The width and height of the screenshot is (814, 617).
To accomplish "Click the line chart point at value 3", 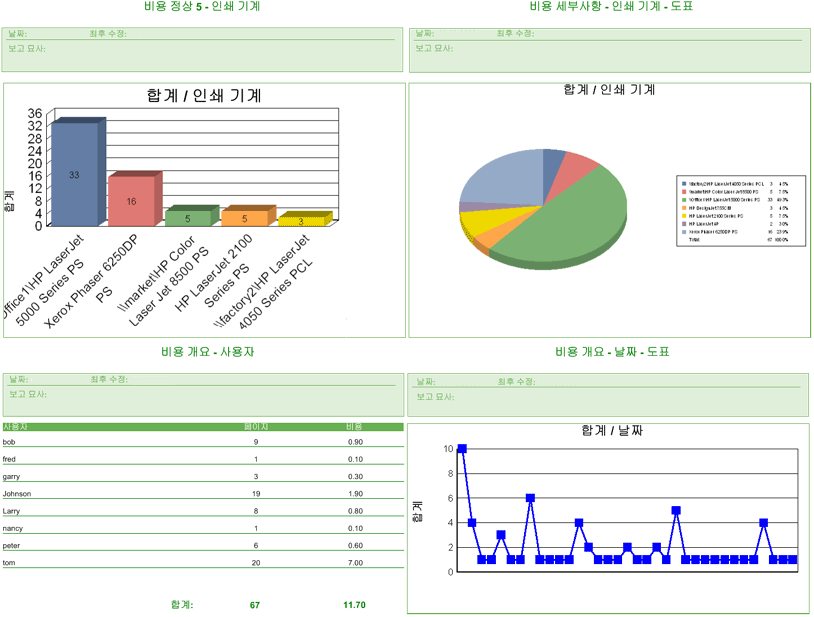I will pyautogui.click(x=501, y=535).
